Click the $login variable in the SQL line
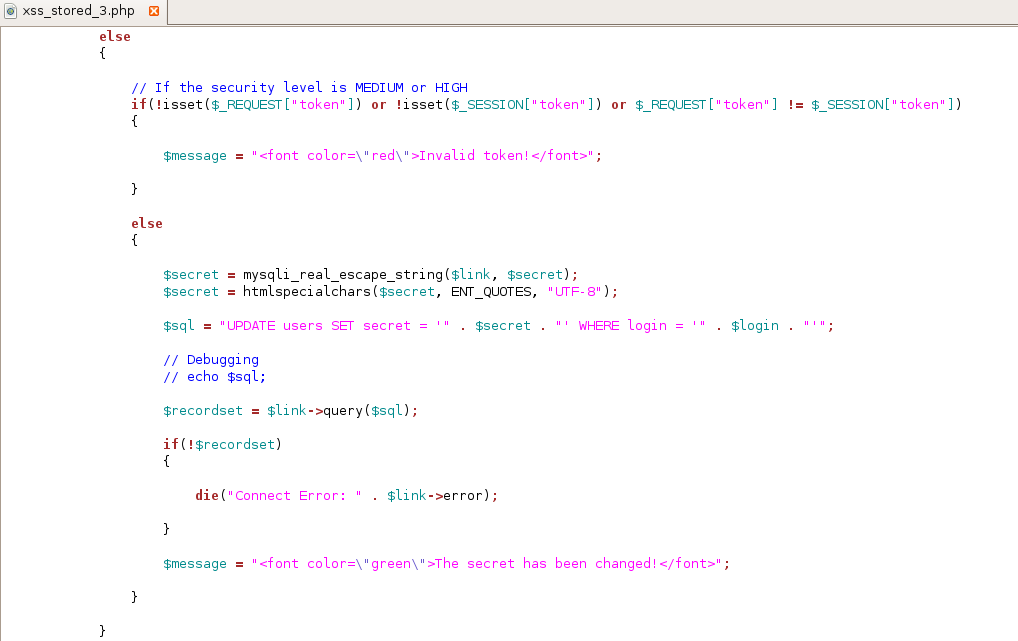 [754, 325]
